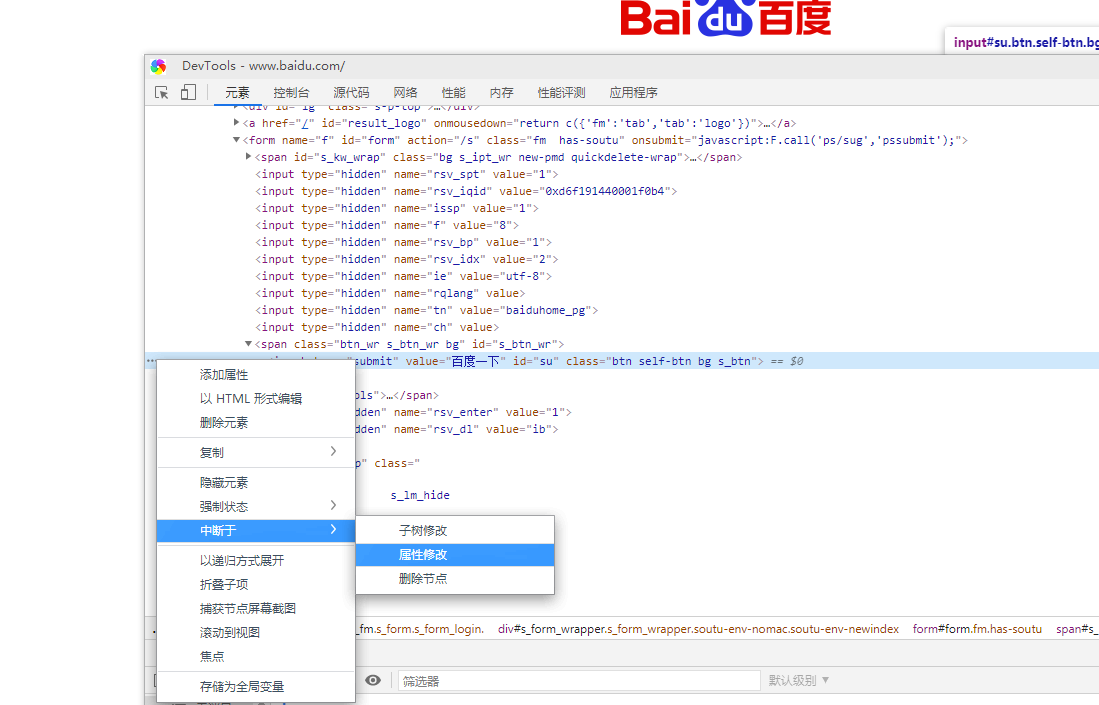Select breadcrumb form#form.fm.has-soutu
1099x705 pixels.
click(977, 629)
